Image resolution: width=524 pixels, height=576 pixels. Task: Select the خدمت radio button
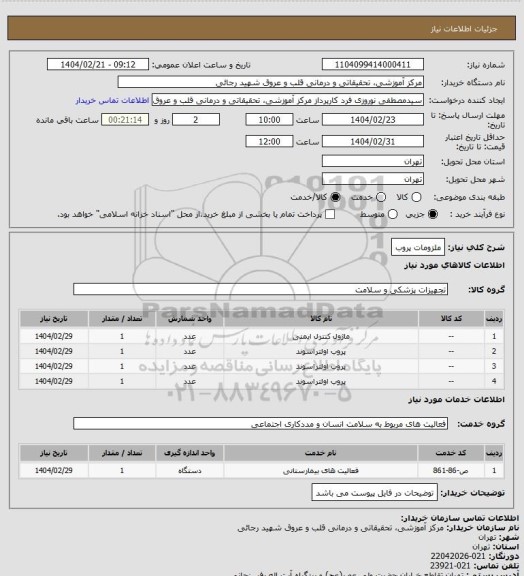[x=381, y=197]
